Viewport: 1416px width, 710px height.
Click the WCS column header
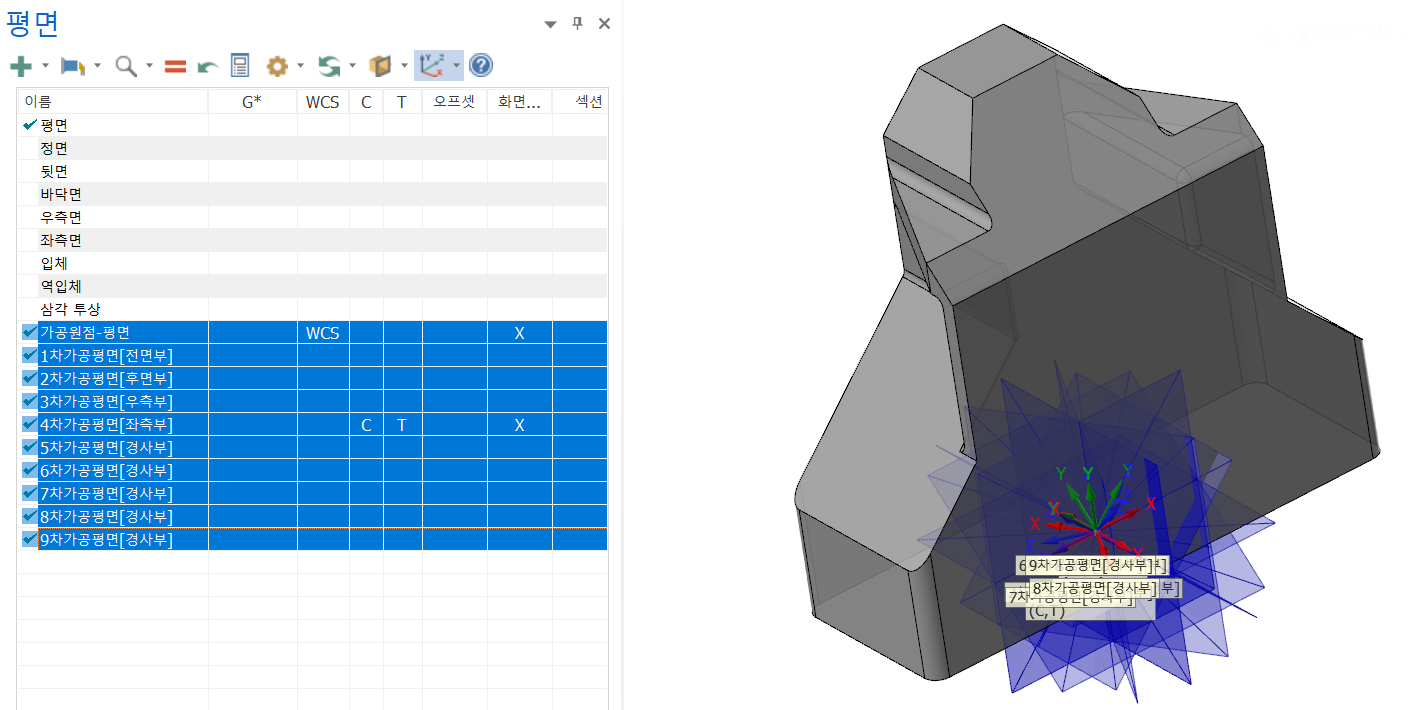pos(322,101)
